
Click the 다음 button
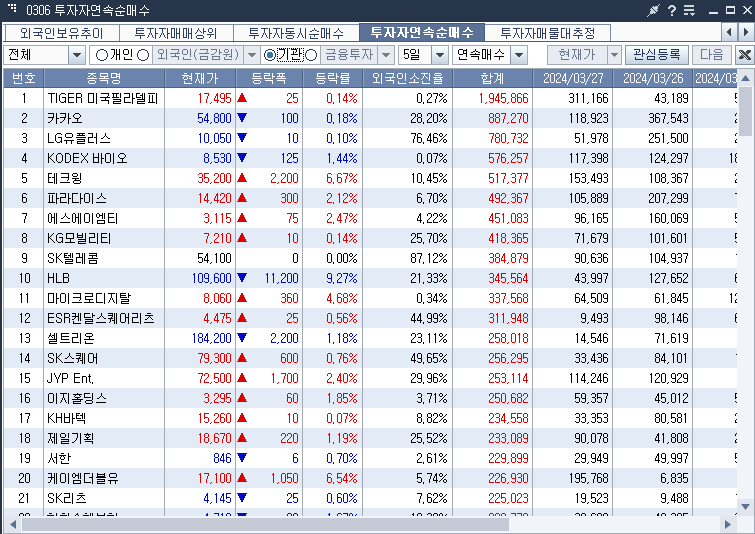(x=712, y=55)
